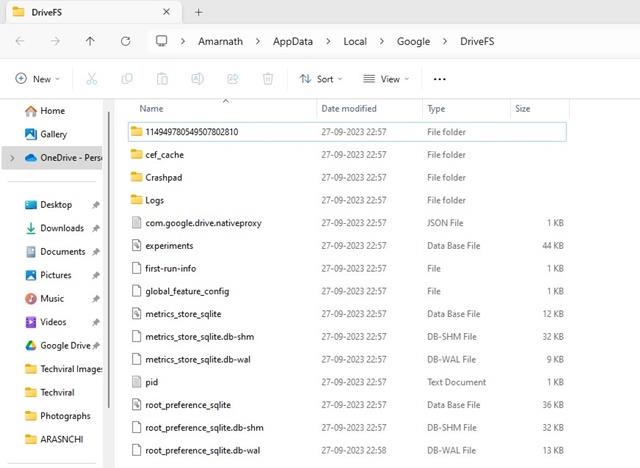Screen dimensions: 640x468
Task: Click the This PC monitor icon in address bar
Action: pyautogui.click(x=162, y=41)
